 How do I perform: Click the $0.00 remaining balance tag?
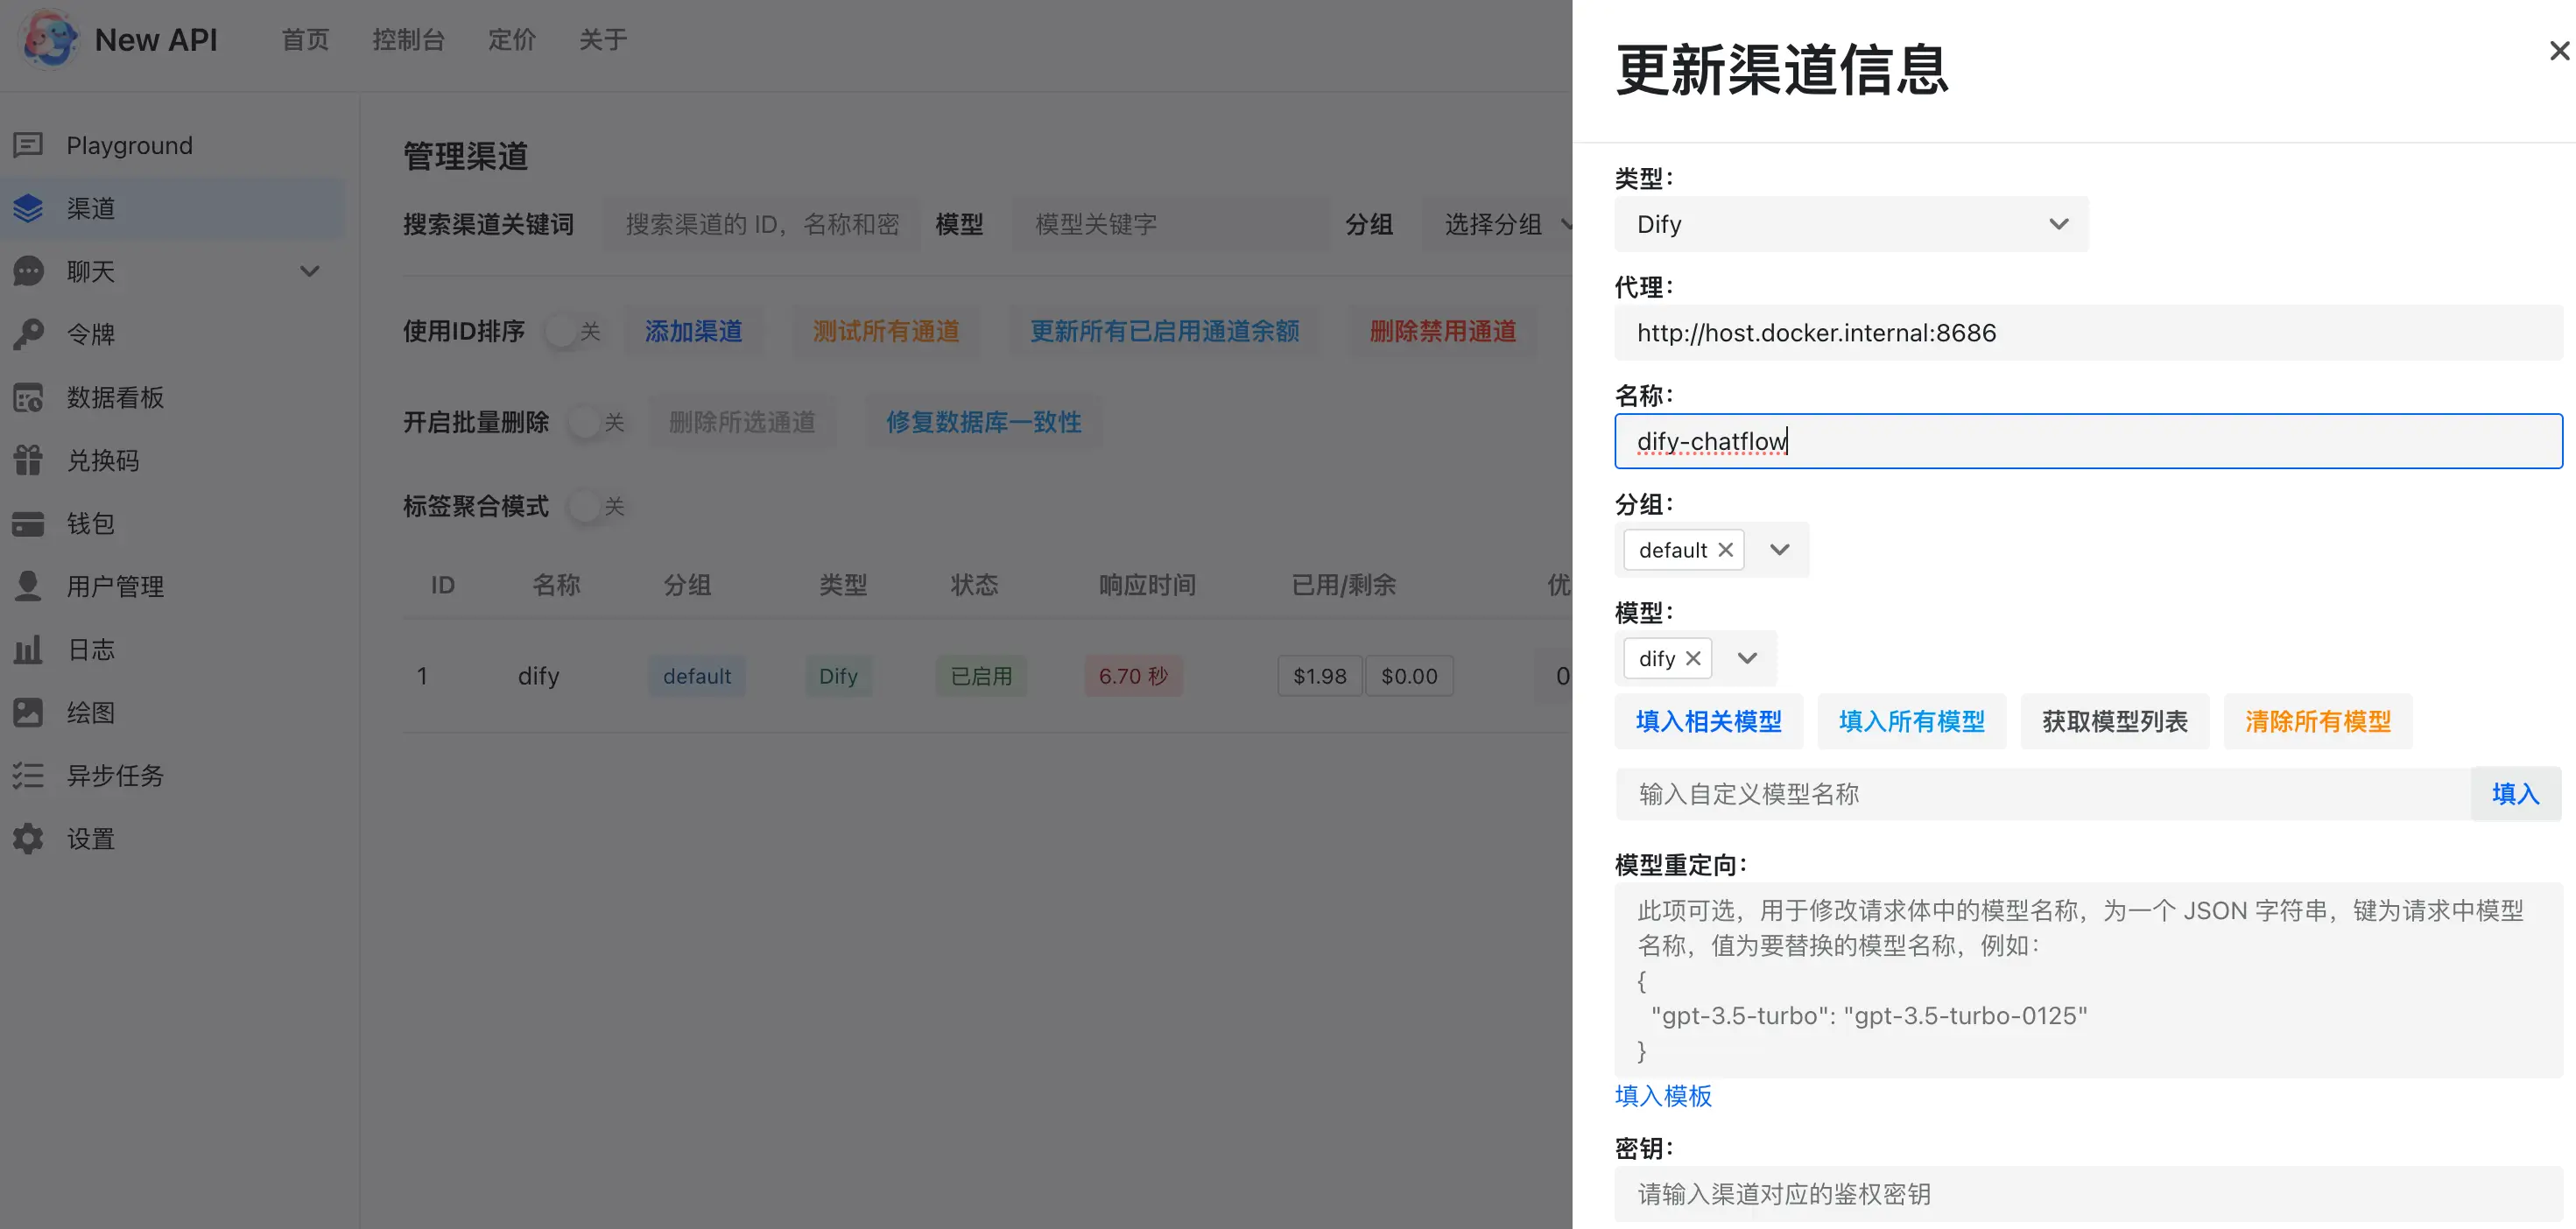[1409, 676]
